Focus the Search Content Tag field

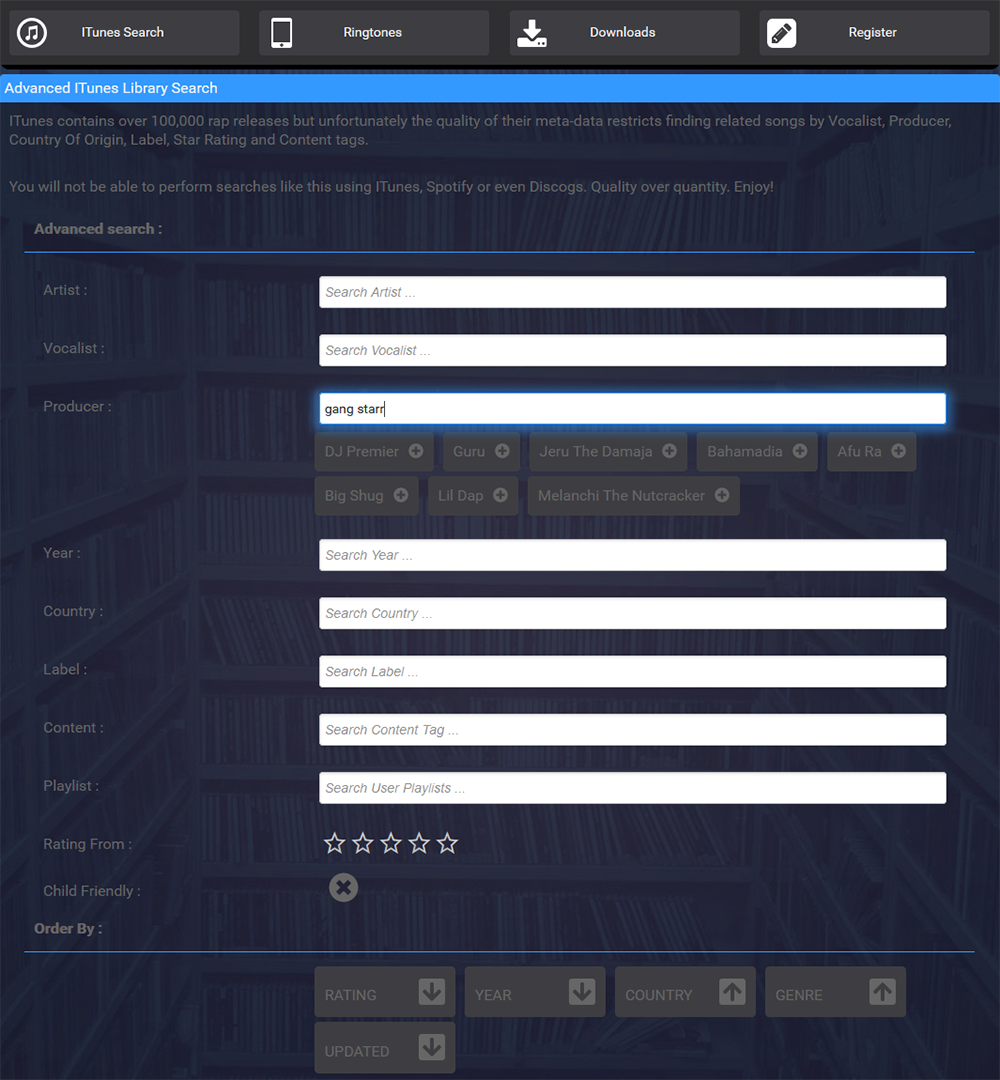tap(632, 729)
